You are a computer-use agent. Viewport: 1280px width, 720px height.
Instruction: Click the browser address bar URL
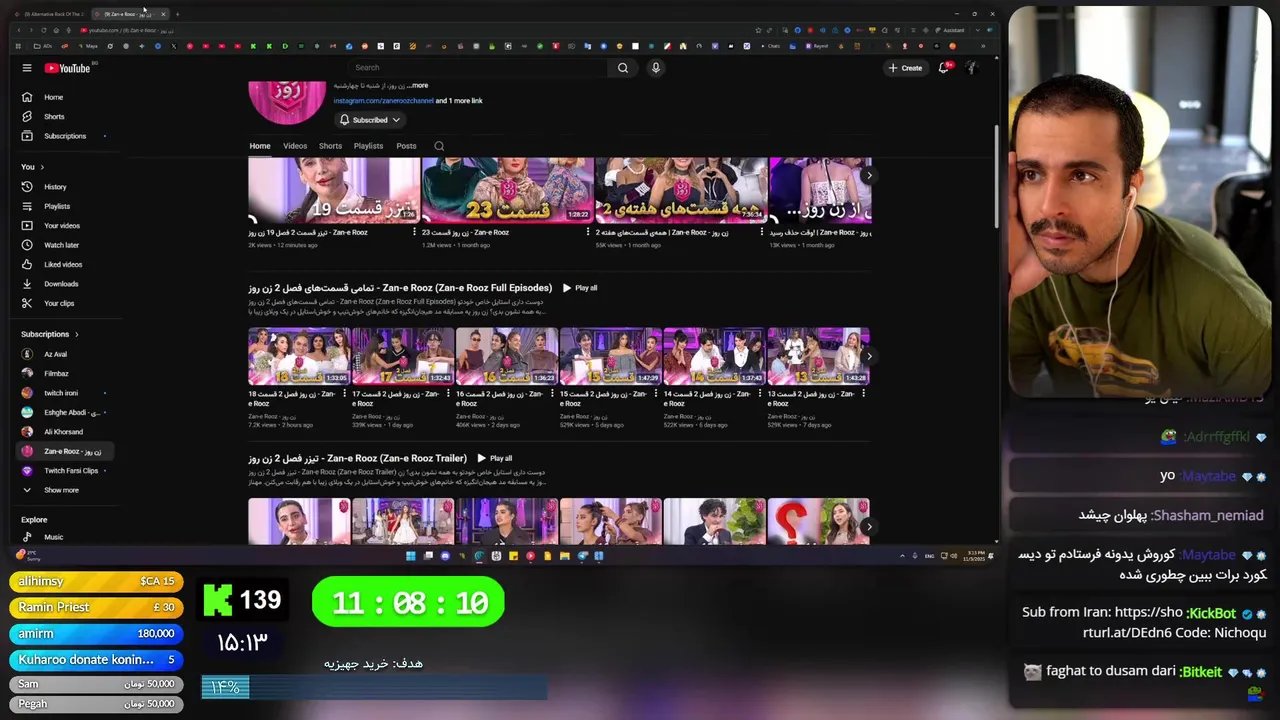pos(125,30)
